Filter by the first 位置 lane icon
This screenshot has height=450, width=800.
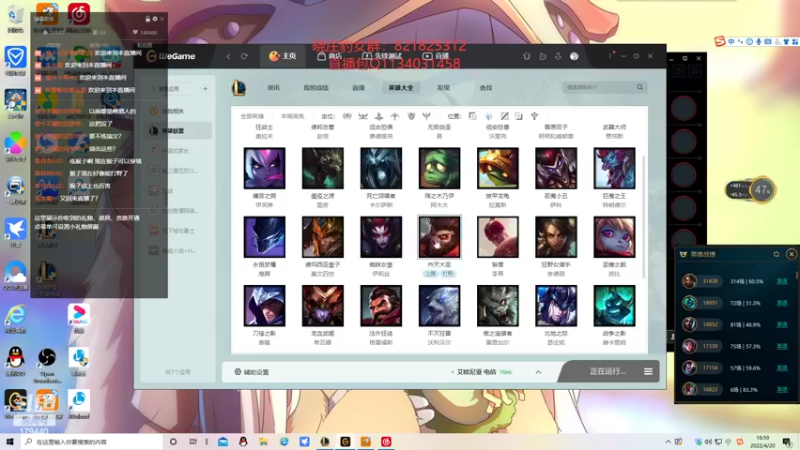coord(472,116)
